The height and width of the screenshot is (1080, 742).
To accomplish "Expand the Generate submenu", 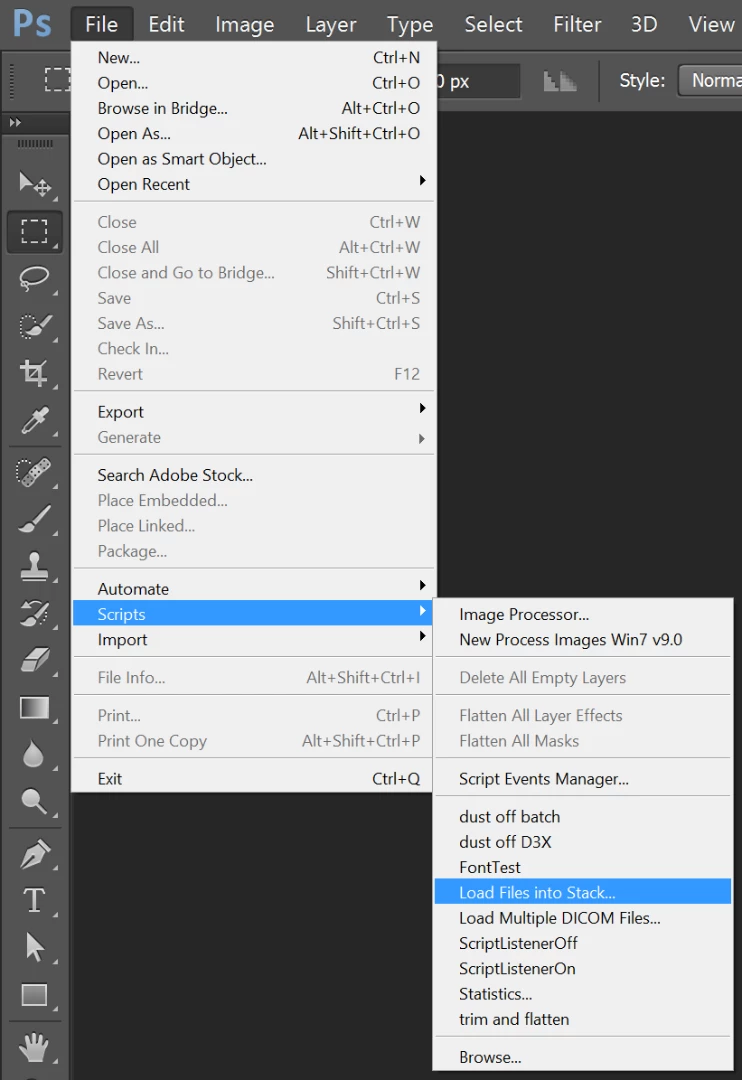I will tap(254, 437).
